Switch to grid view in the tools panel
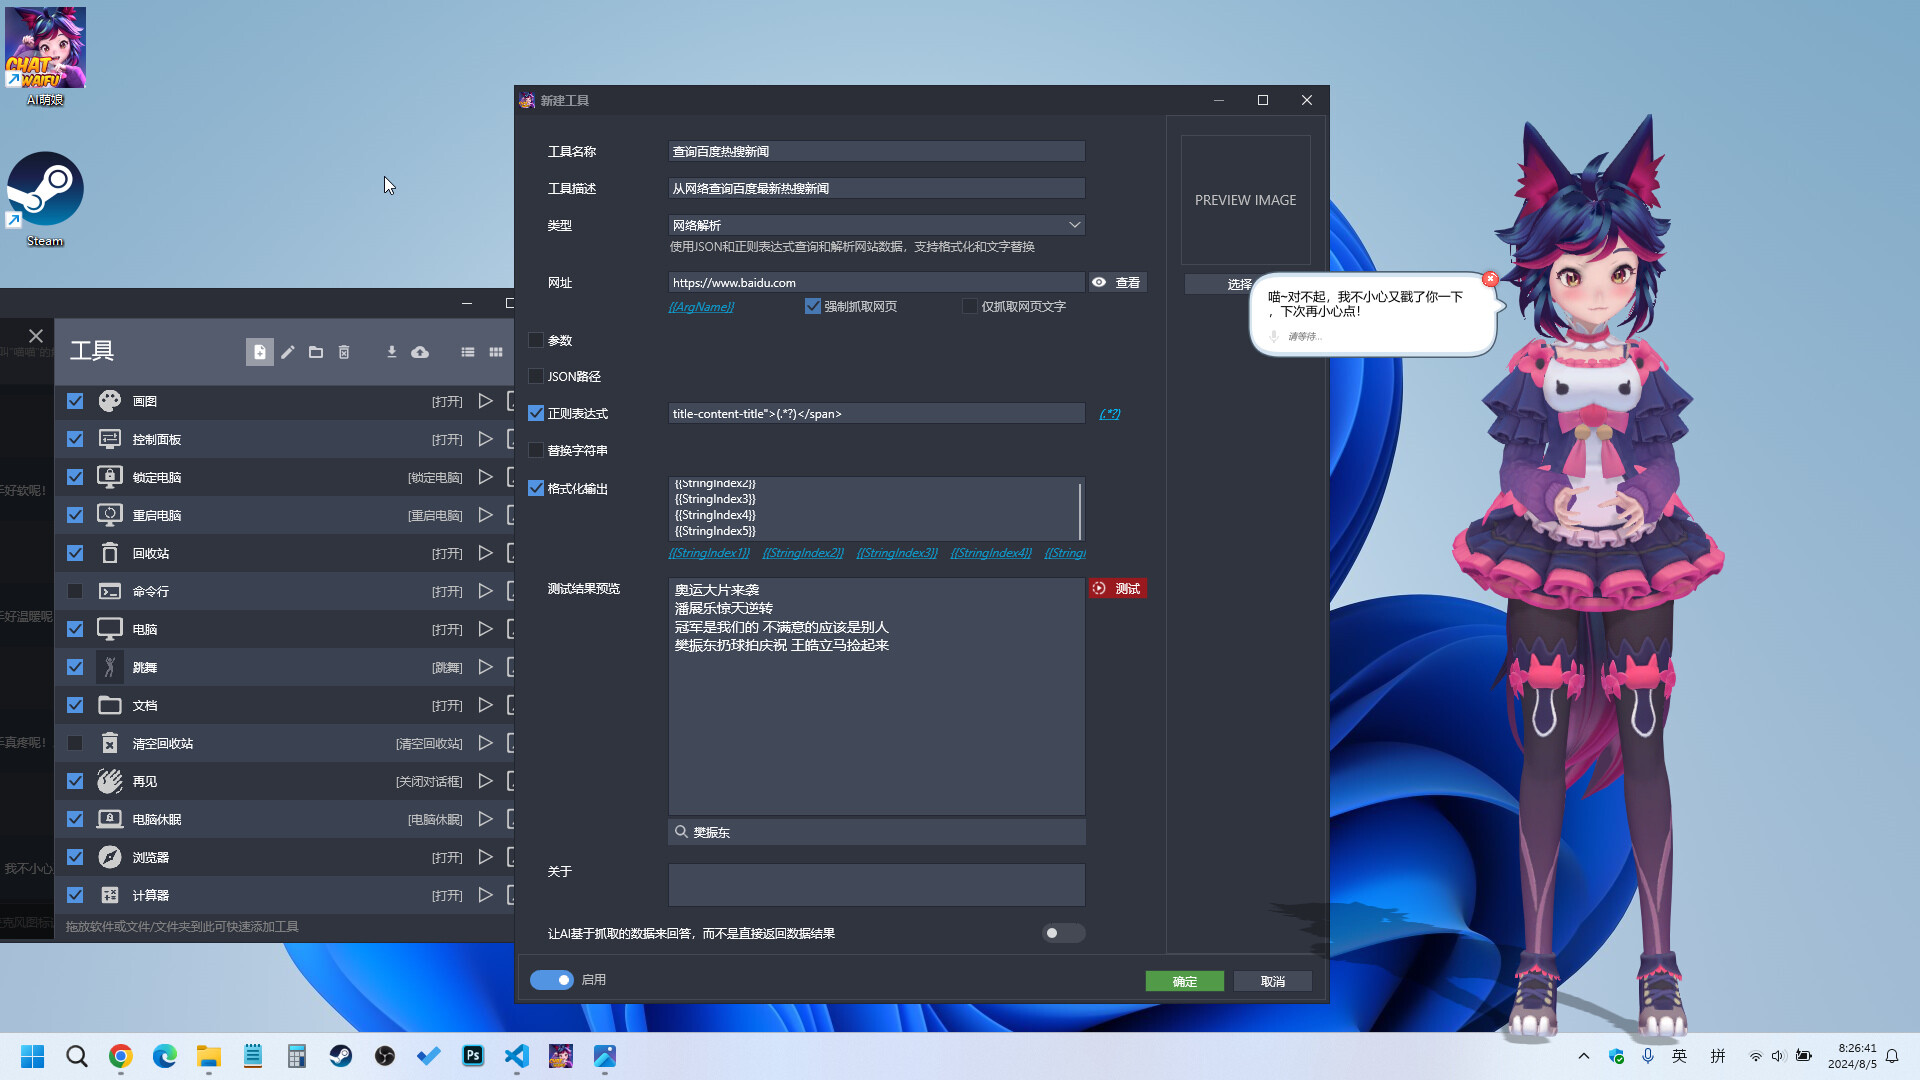The image size is (1920, 1080). pyautogui.click(x=495, y=352)
